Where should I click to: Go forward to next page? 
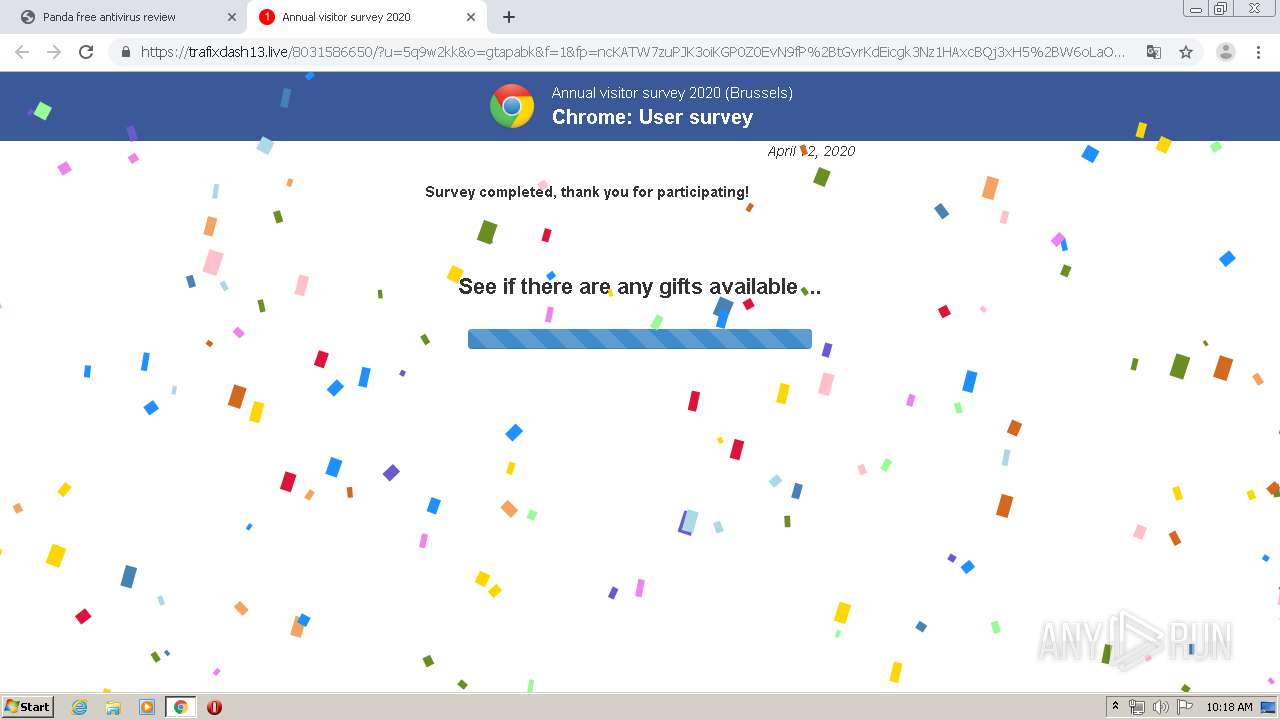54,52
